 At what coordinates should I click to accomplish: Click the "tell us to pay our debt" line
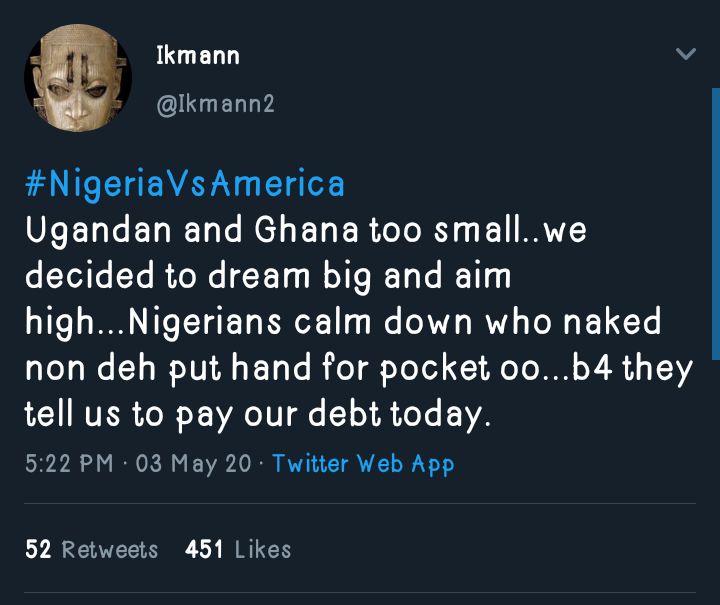point(258,413)
